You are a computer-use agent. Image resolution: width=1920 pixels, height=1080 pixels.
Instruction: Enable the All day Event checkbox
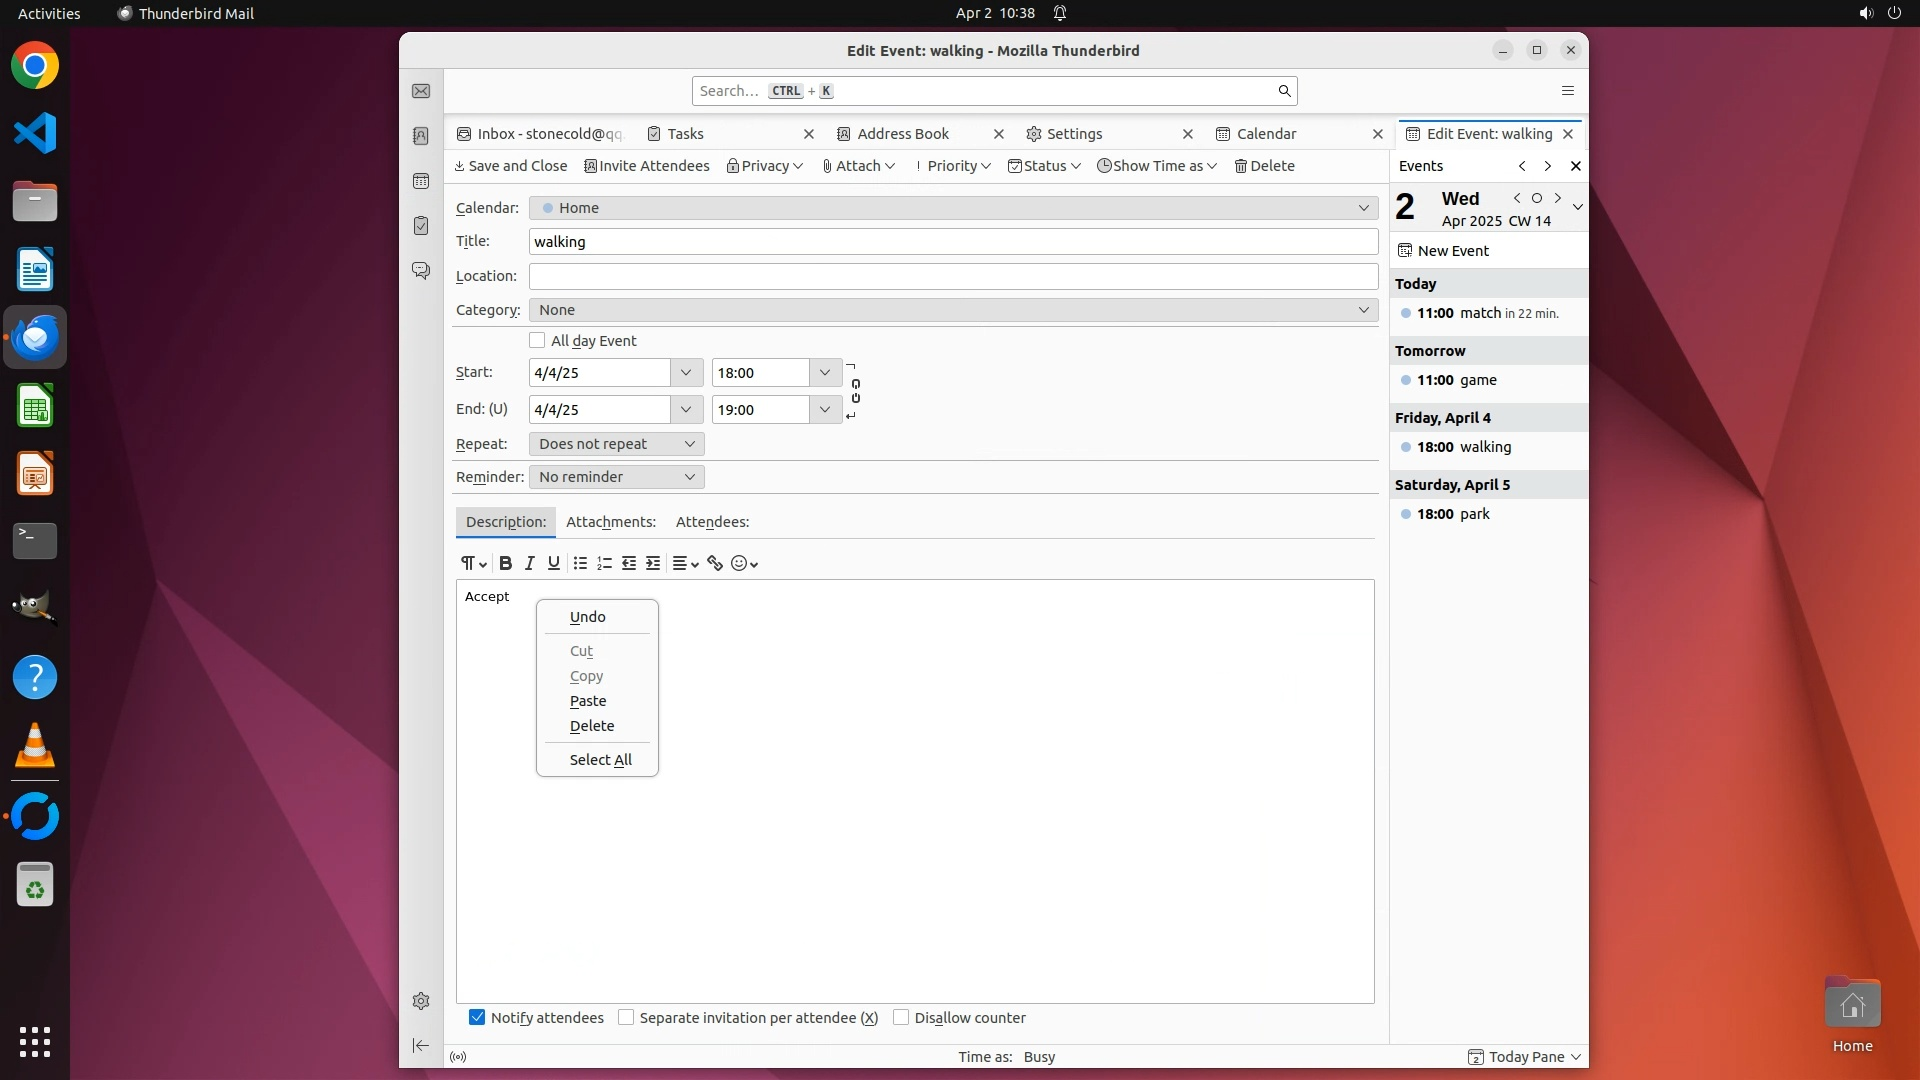click(x=538, y=340)
